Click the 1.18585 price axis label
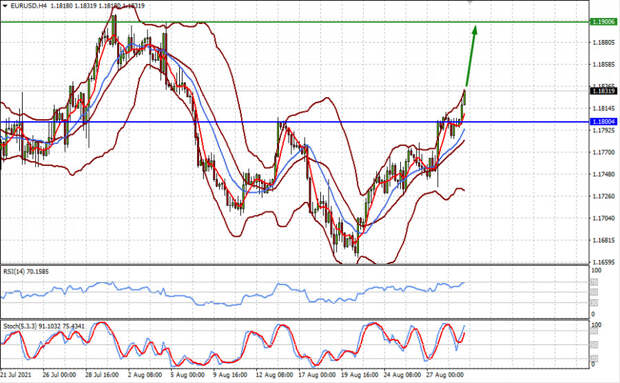Viewport: 620px width, 383px height. pos(604,64)
